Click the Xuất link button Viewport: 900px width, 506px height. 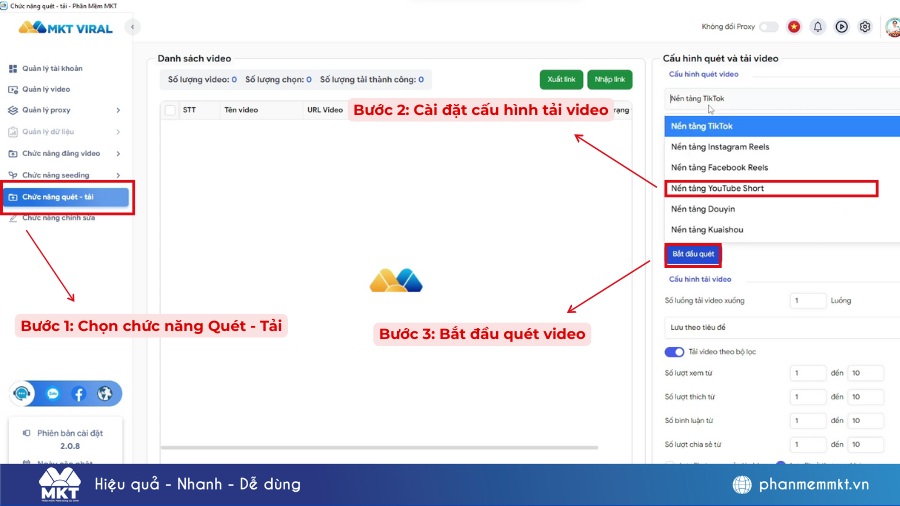[x=561, y=79]
